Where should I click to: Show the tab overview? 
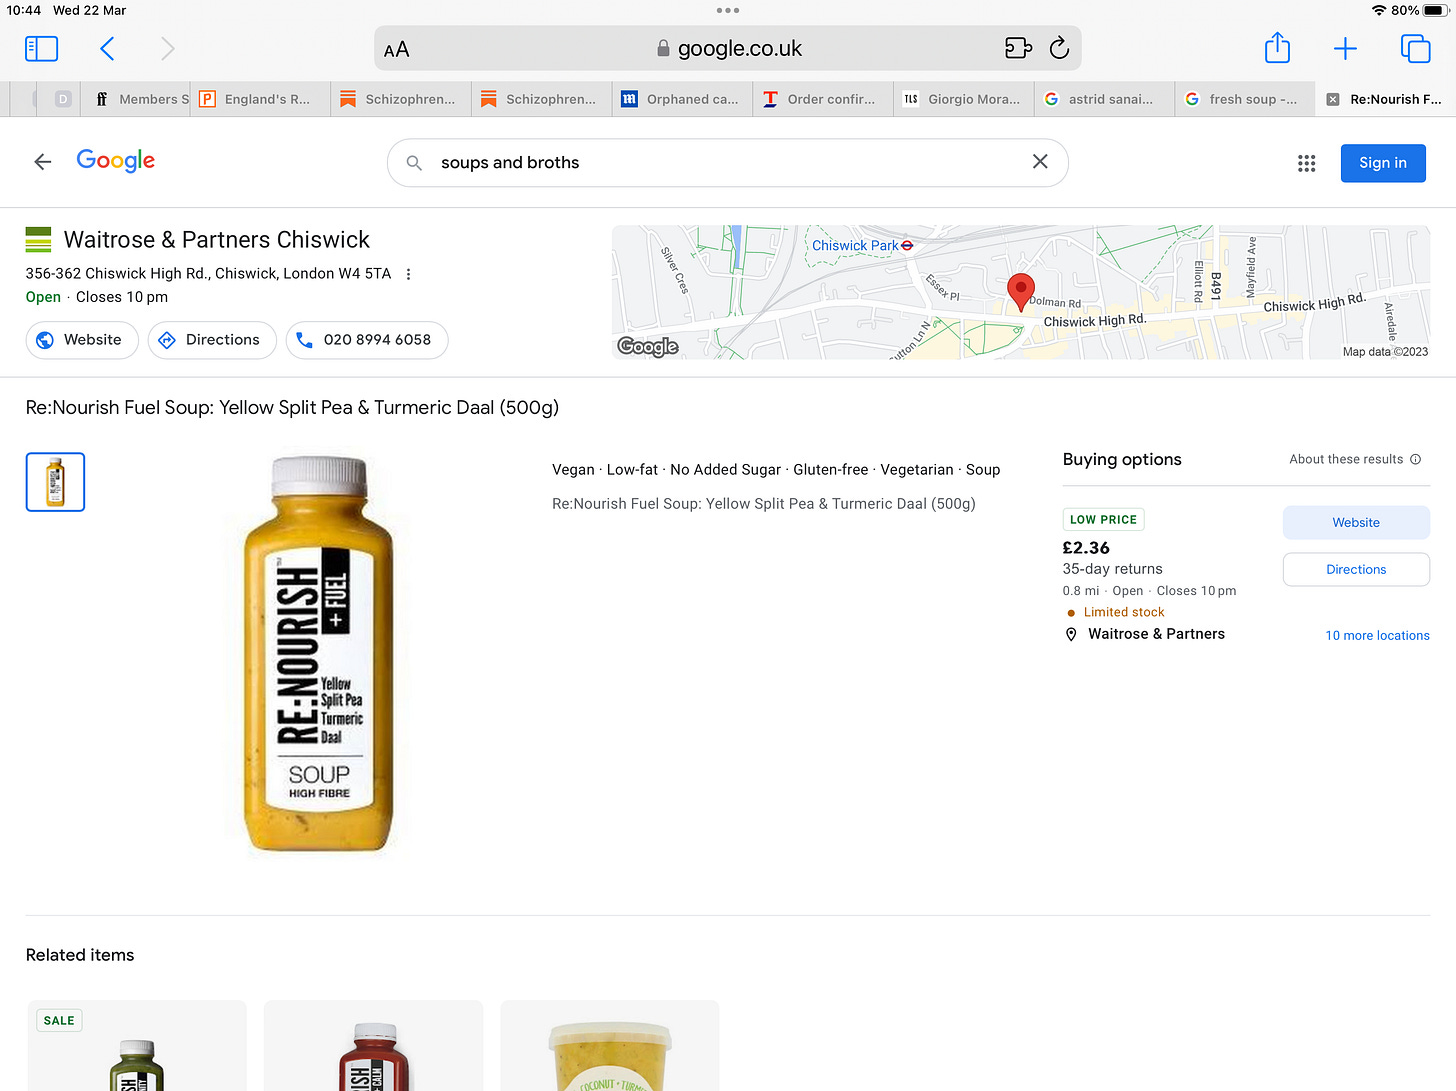1415,48
